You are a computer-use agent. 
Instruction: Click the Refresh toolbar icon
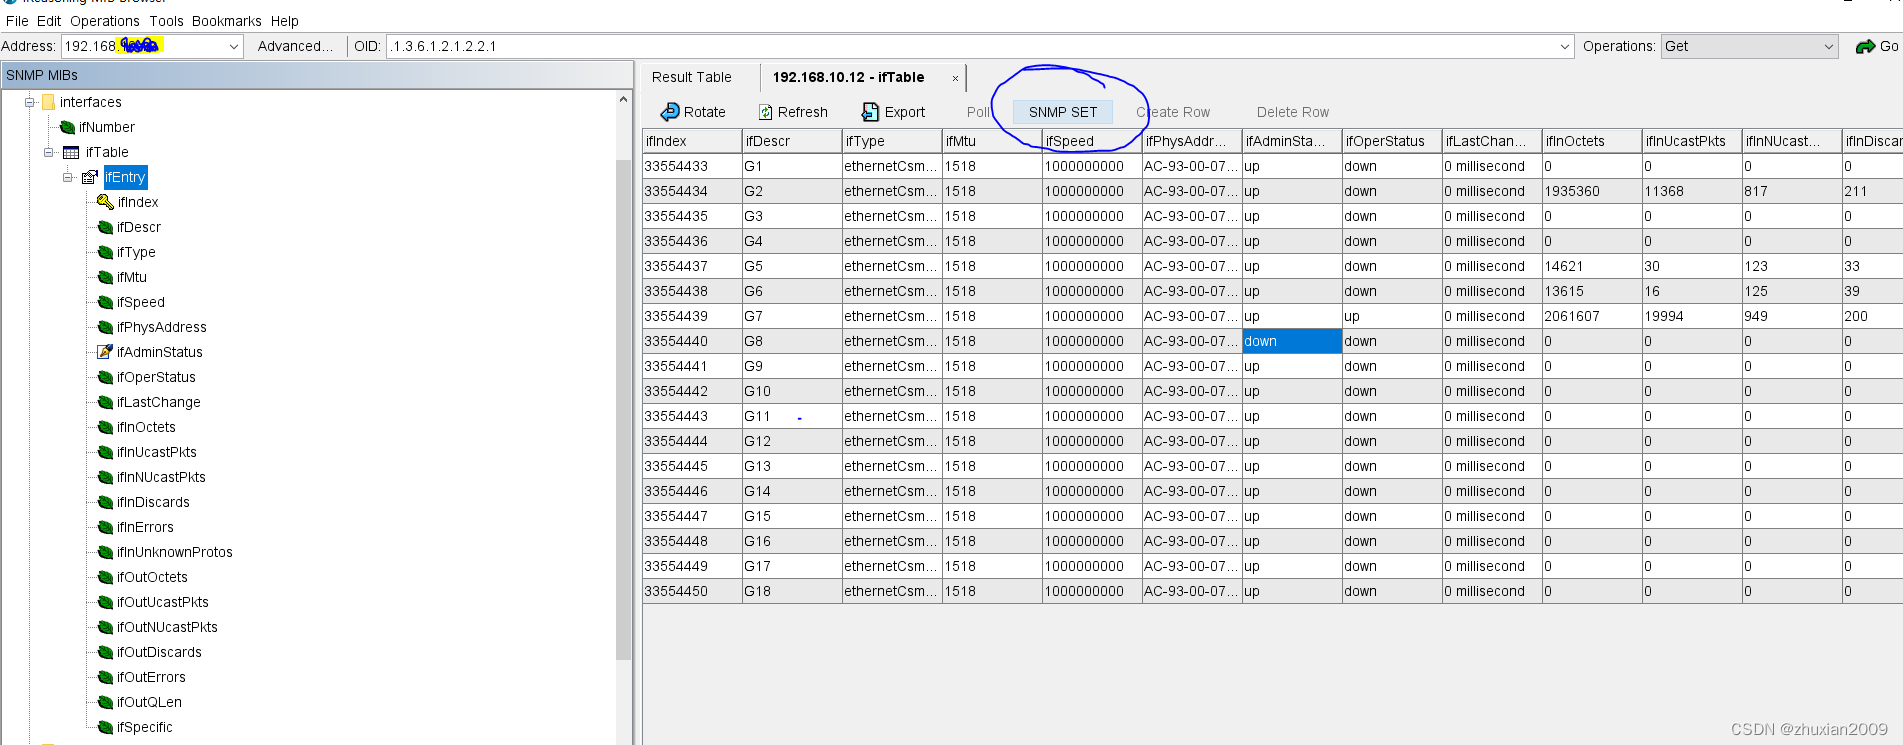click(766, 112)
